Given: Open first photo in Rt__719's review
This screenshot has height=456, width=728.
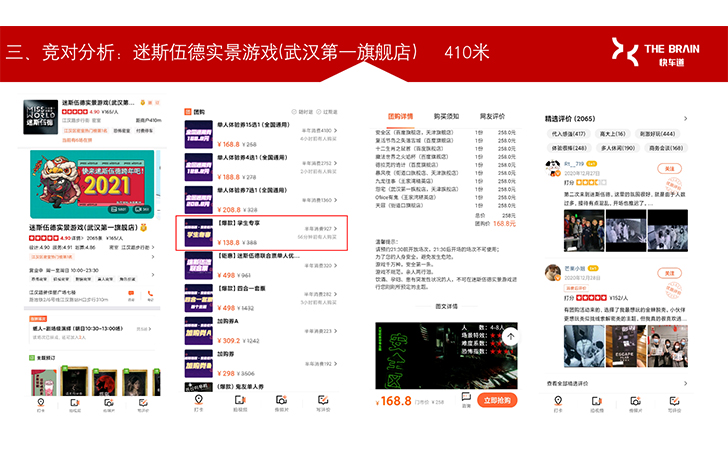Looking at the screenshot, I should [x=584, y=230].
